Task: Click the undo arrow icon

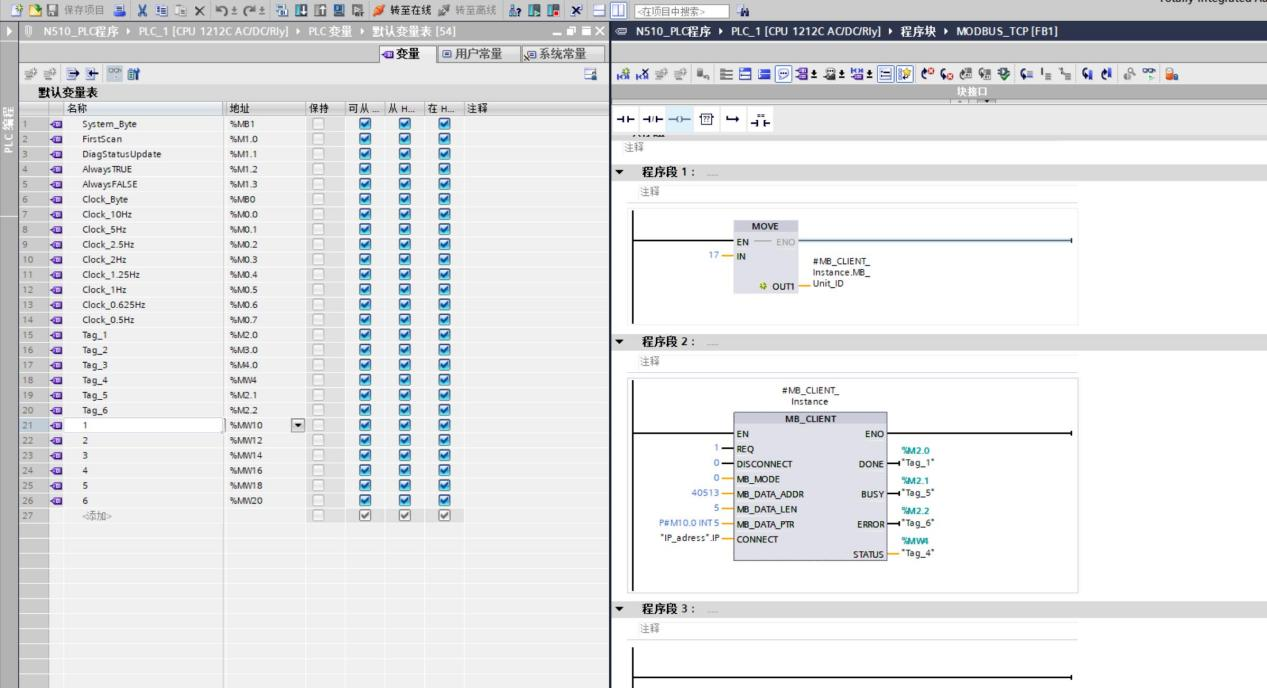Action: (221, 10)
